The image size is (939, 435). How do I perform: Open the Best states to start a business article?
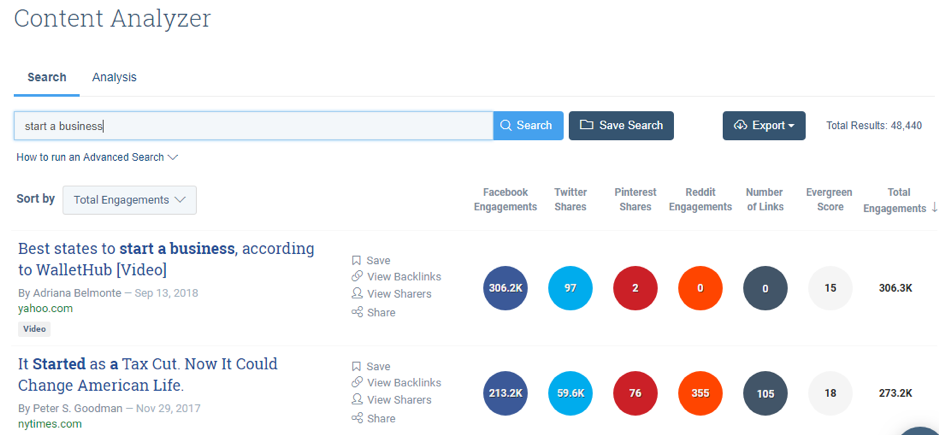pyautogui.click(x=166, y=259)
